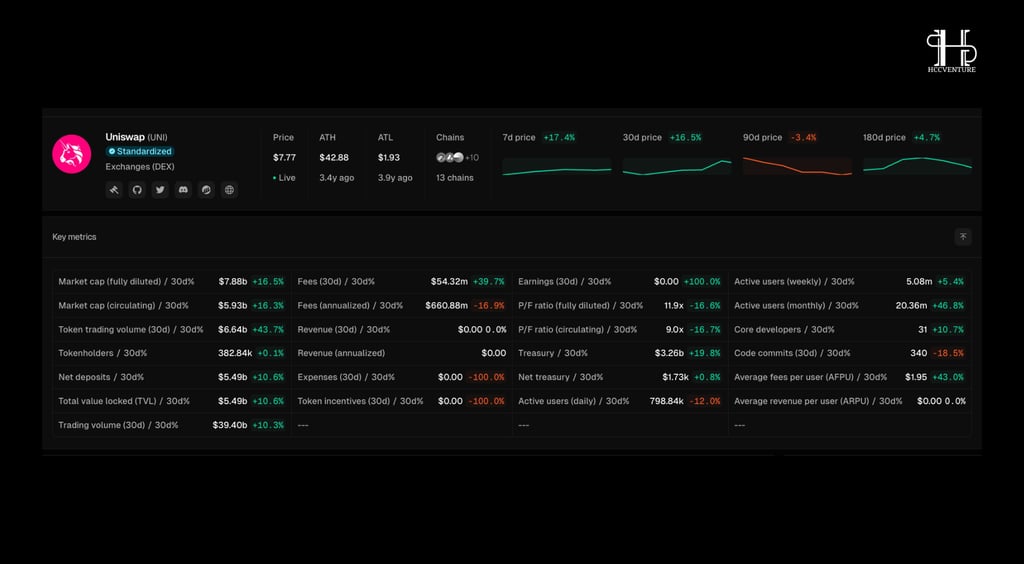Screen dimensions: 1024x564
Task: Click the +10 more chains indicator
Action: coord(472,157)
